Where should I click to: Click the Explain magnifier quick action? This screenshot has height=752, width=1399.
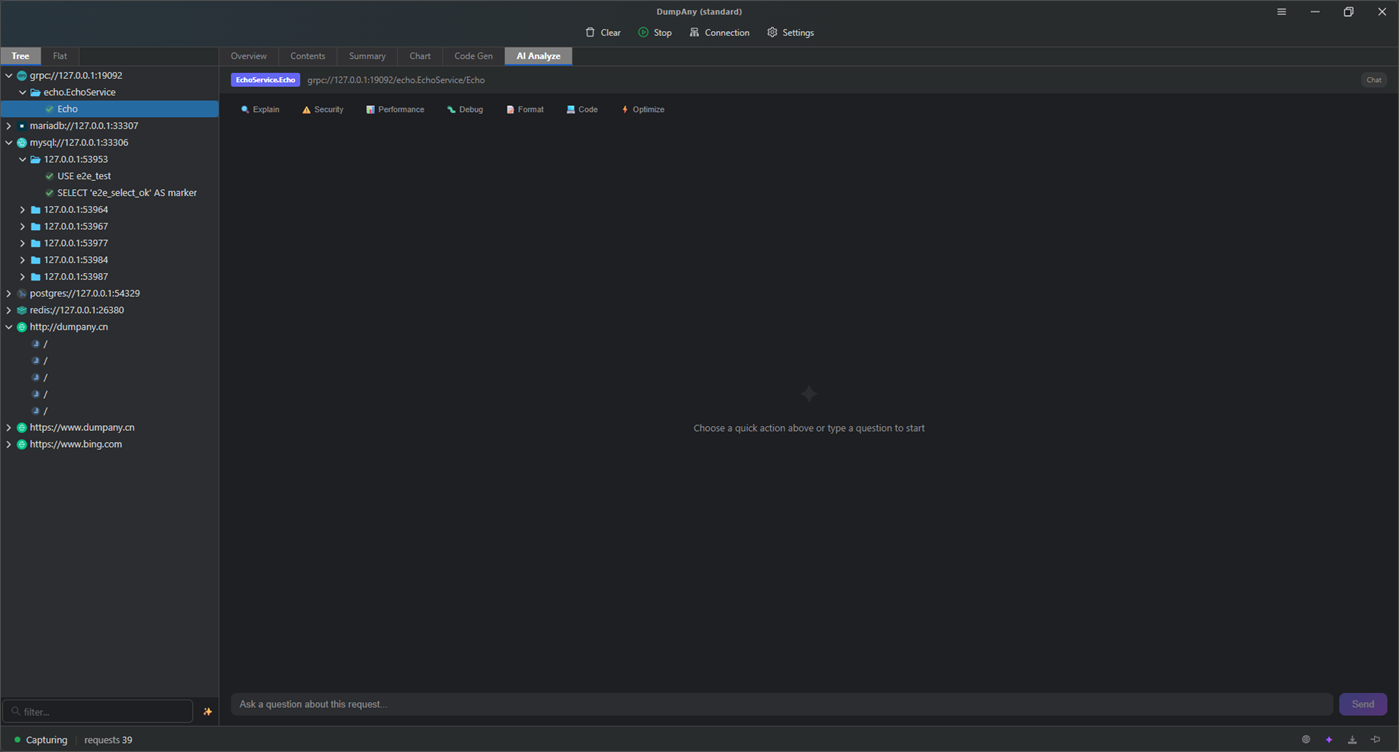coord(260,109)
